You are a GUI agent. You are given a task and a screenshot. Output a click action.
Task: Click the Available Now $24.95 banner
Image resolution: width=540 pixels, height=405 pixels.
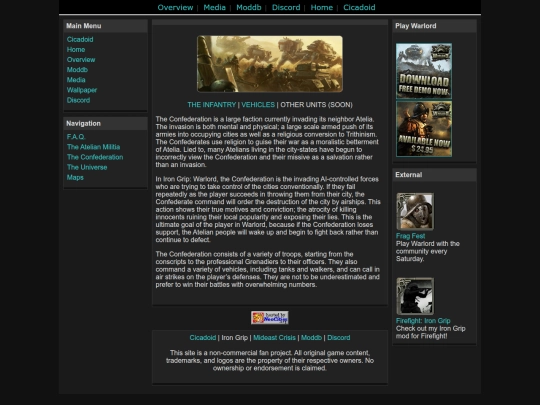pos(424,129)
